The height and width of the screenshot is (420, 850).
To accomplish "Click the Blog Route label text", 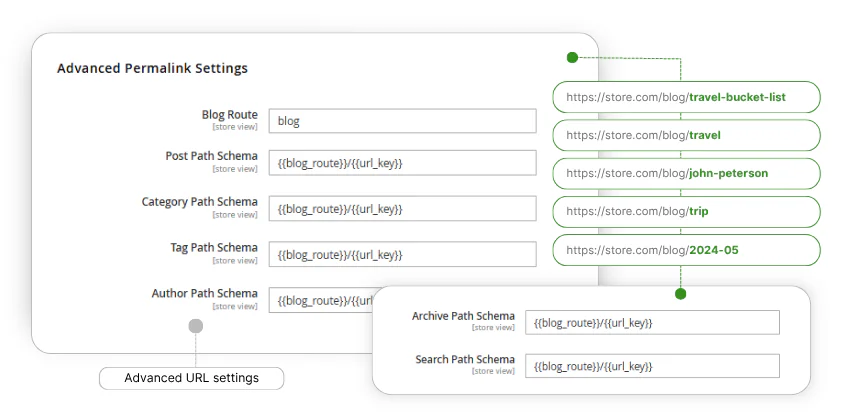I will [x=229, y=115].
